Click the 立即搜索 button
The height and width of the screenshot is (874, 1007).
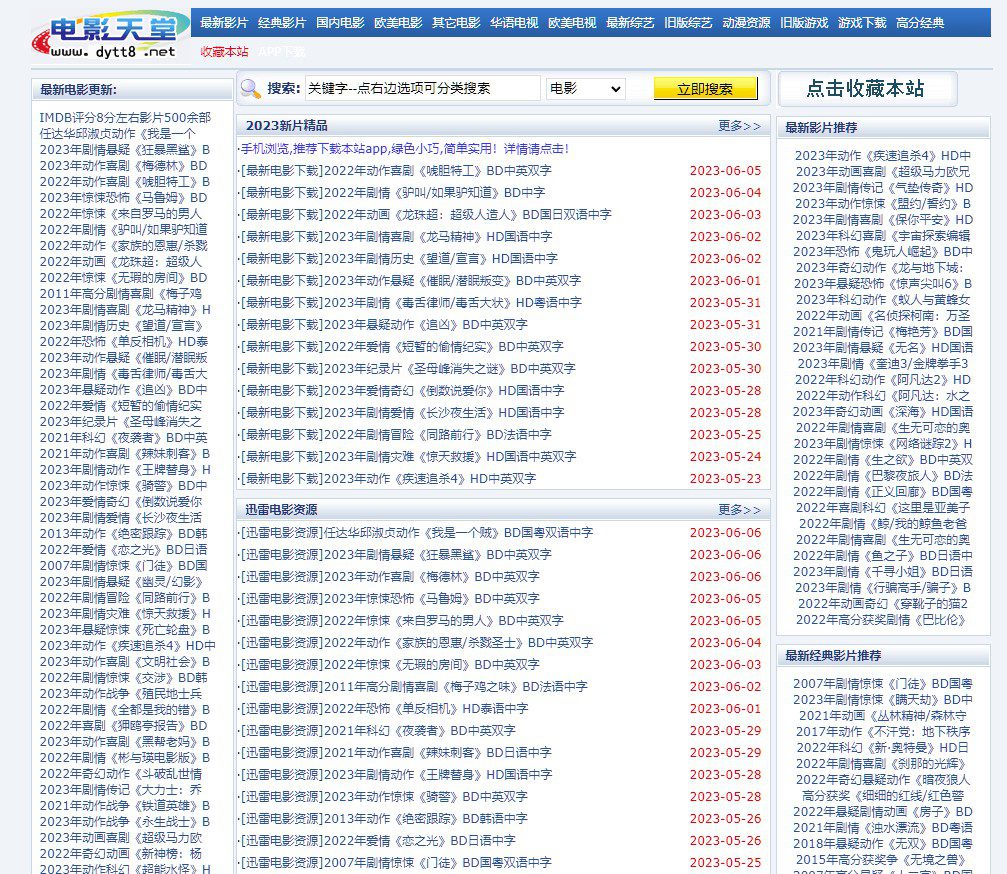(x=705, y=88)
